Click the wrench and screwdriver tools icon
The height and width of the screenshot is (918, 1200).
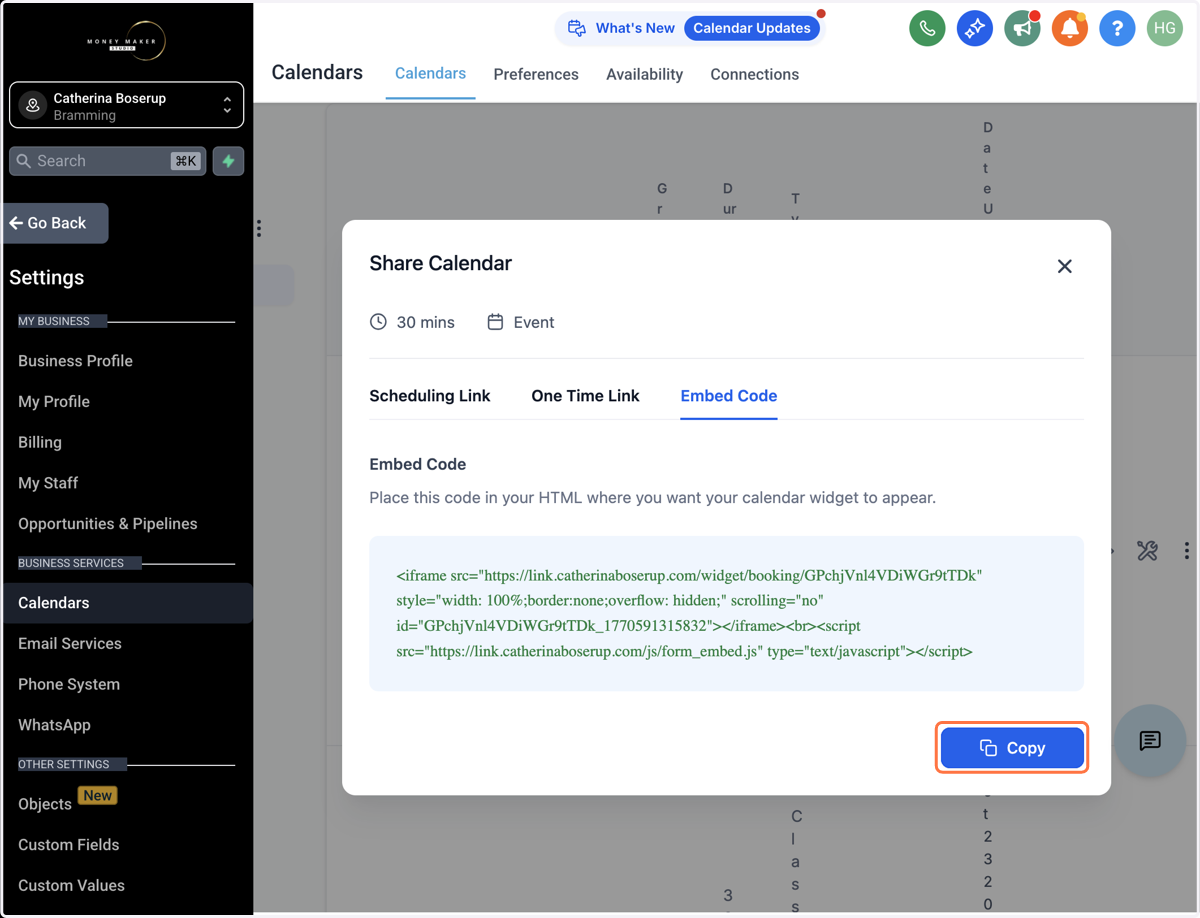point(1147,550)
